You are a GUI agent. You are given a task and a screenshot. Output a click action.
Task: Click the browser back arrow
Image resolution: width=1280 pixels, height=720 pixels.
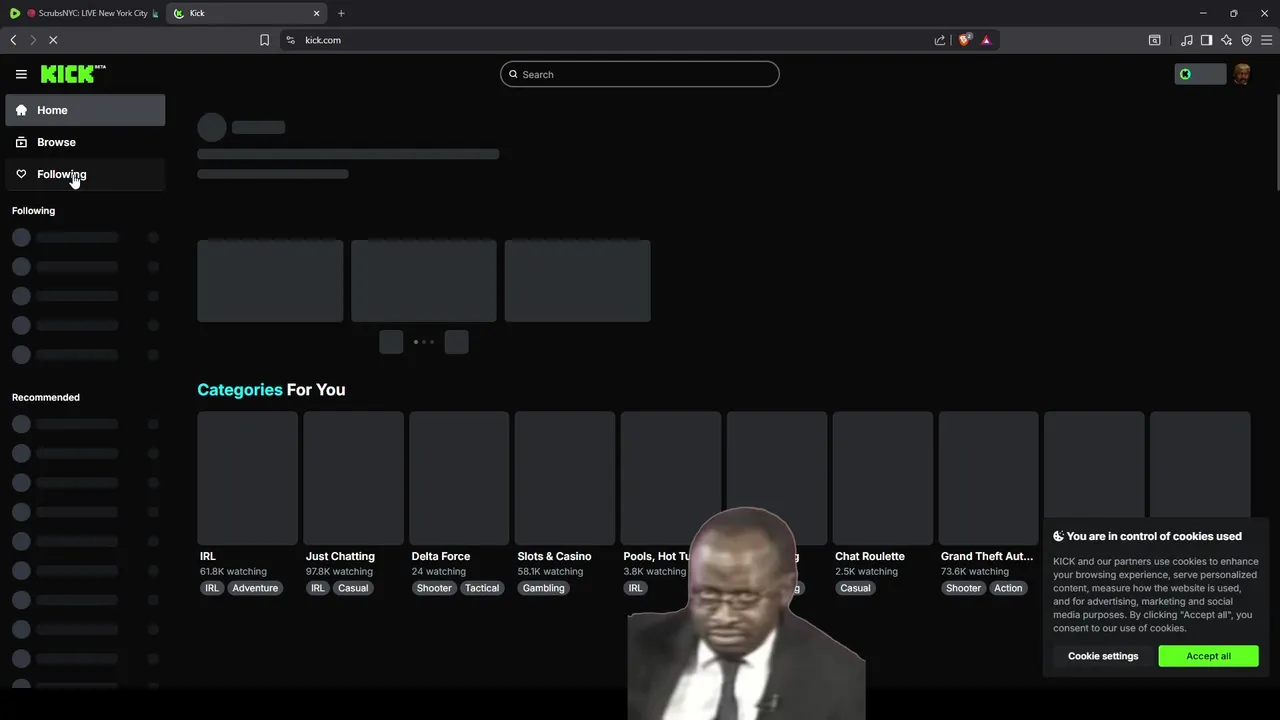point(13,40)
